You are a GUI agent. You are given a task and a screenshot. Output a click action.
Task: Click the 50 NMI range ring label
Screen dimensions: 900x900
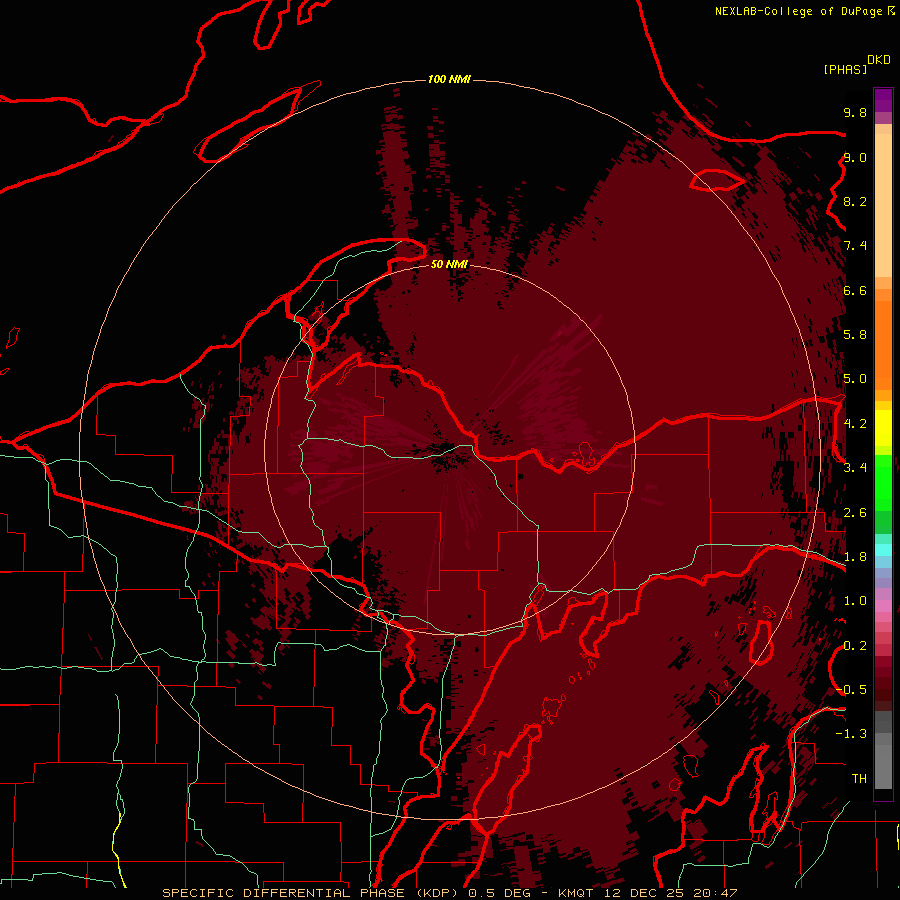click(449, 264)
